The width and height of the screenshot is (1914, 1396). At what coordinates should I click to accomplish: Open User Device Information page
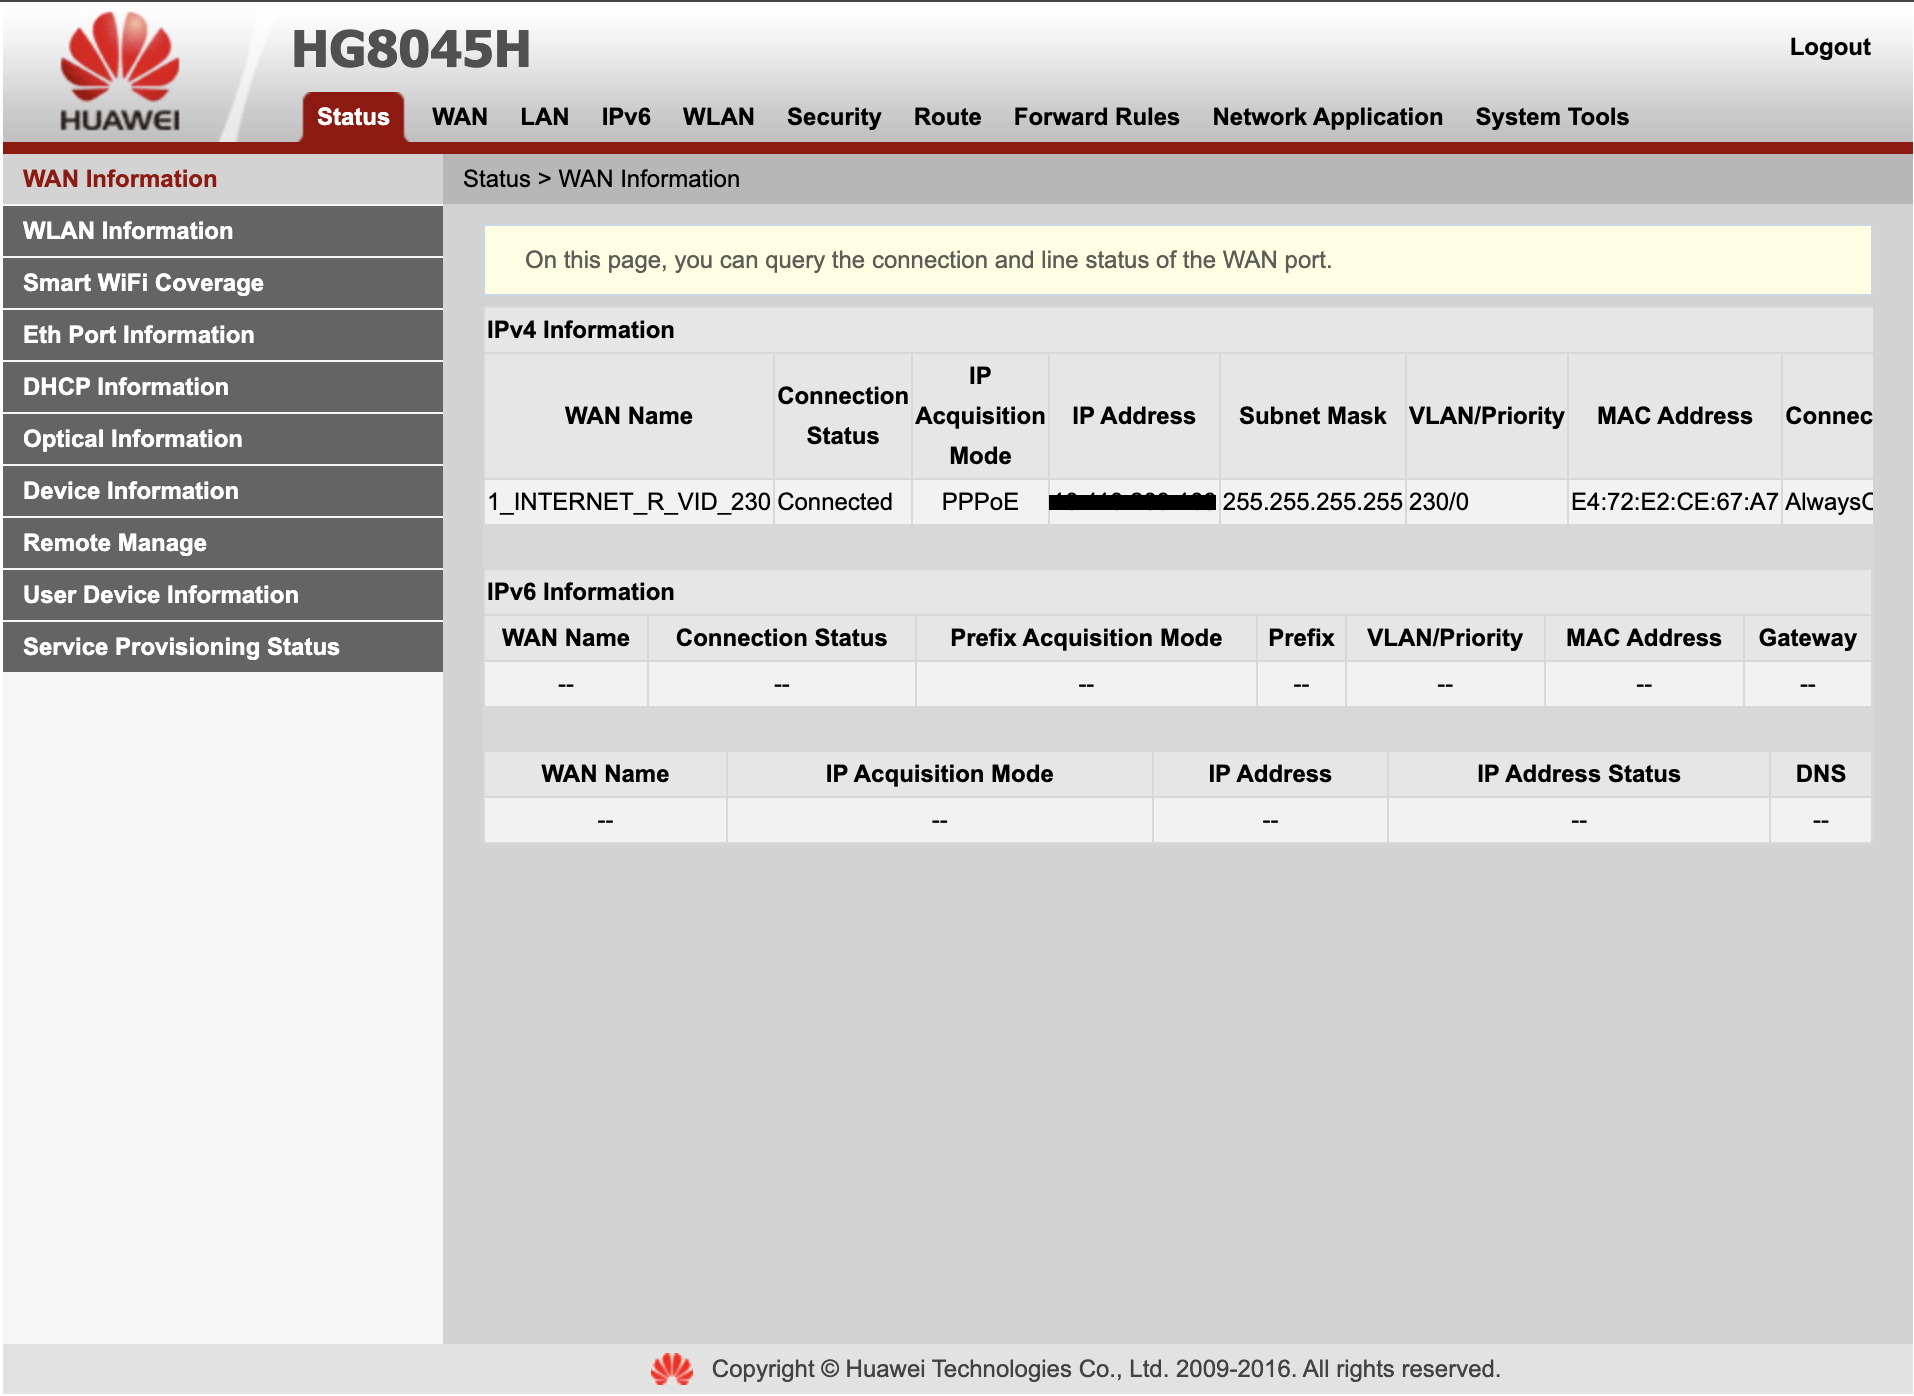click(x=161, y=595)
